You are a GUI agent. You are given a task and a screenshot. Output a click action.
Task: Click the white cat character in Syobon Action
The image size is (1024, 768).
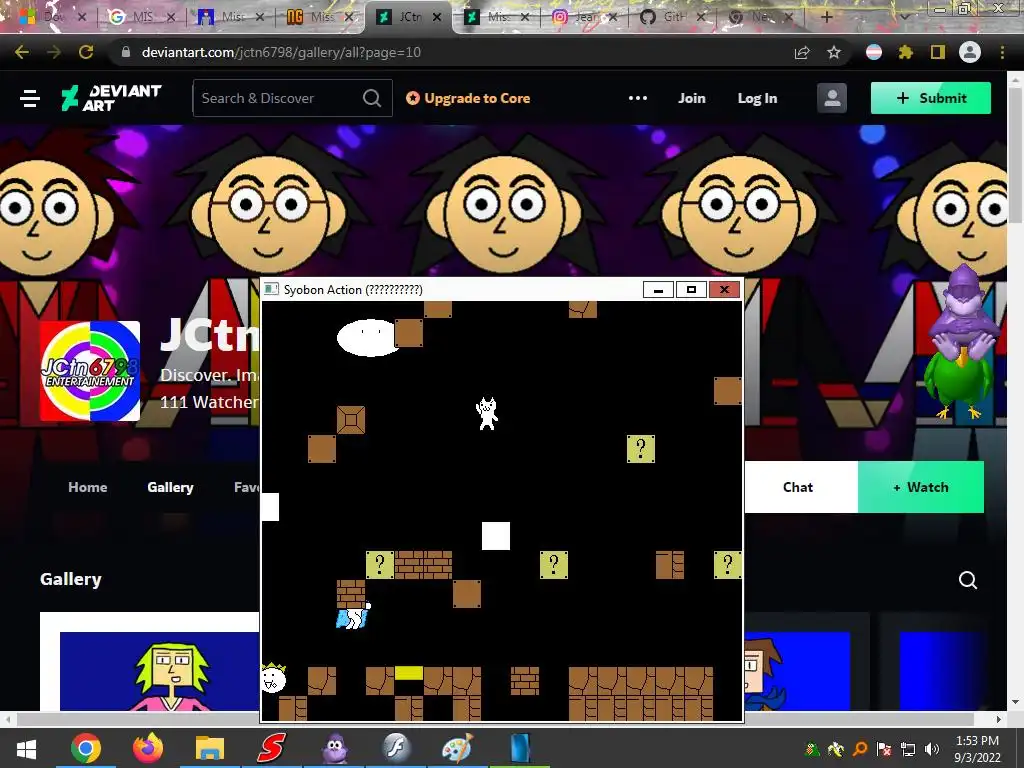pos(487,413)
